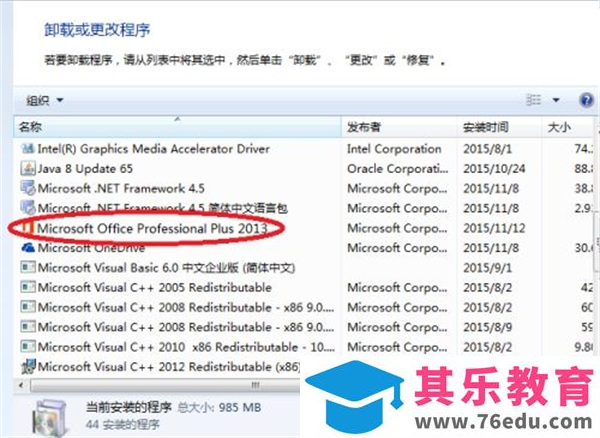Select Intel(R) Graphics Media Accelerator Driver row
This screenshot has height=438, width=600.
[x=153, y=148]
